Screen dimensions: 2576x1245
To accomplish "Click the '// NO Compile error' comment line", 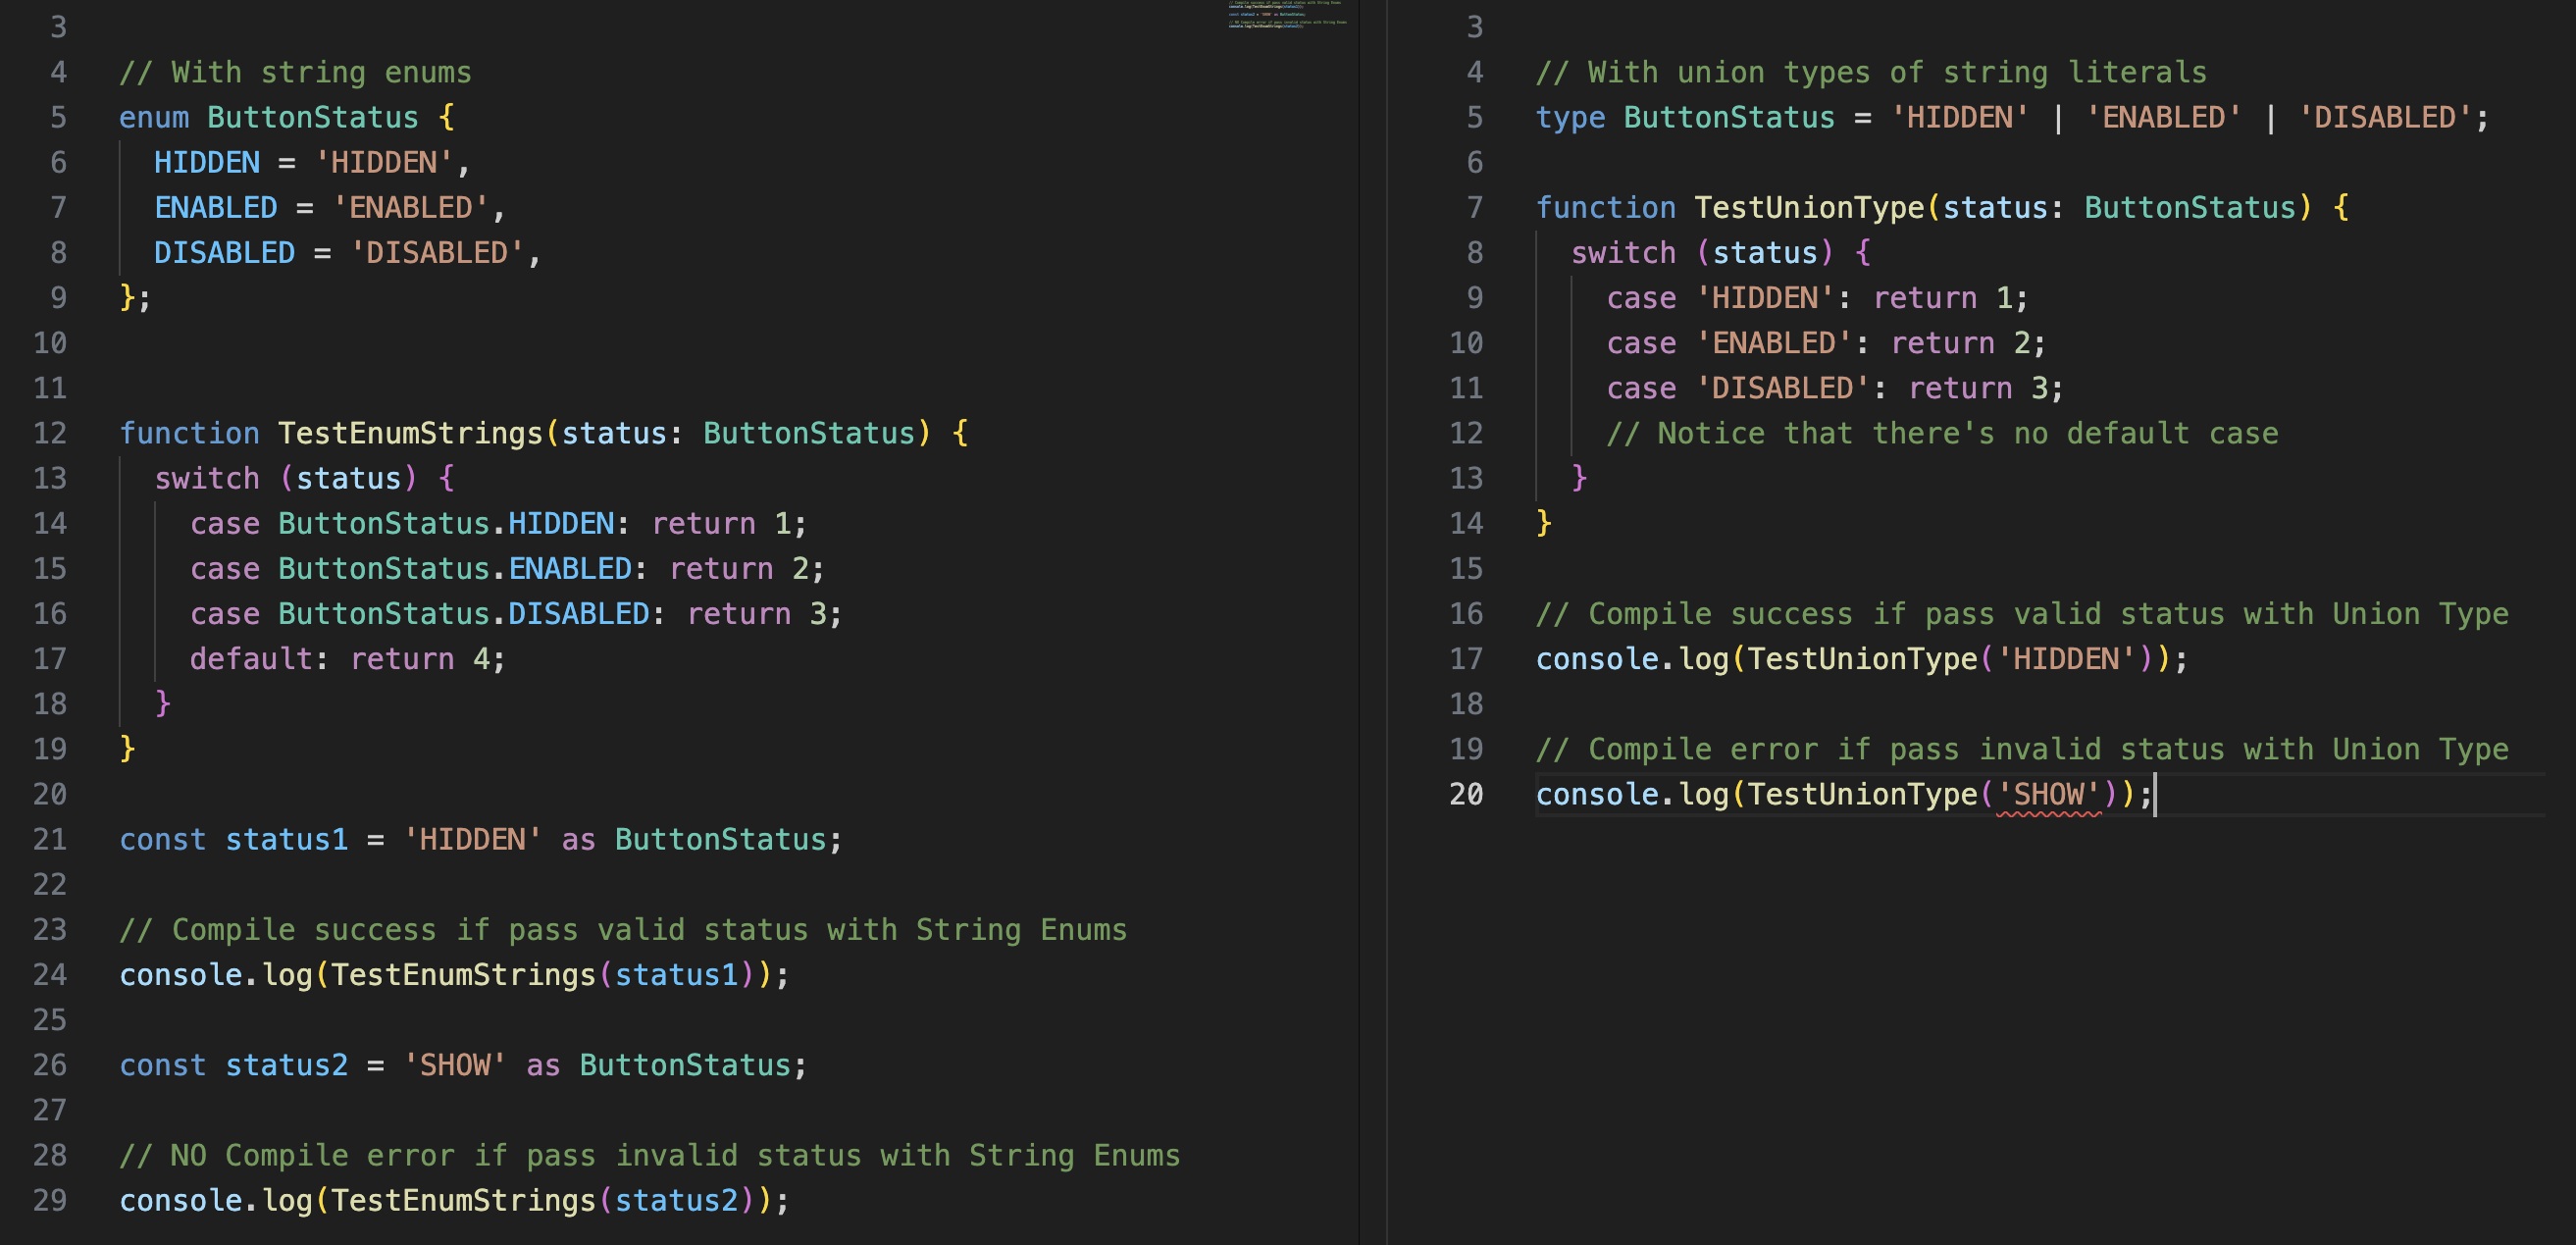I will coord(650,1155).
